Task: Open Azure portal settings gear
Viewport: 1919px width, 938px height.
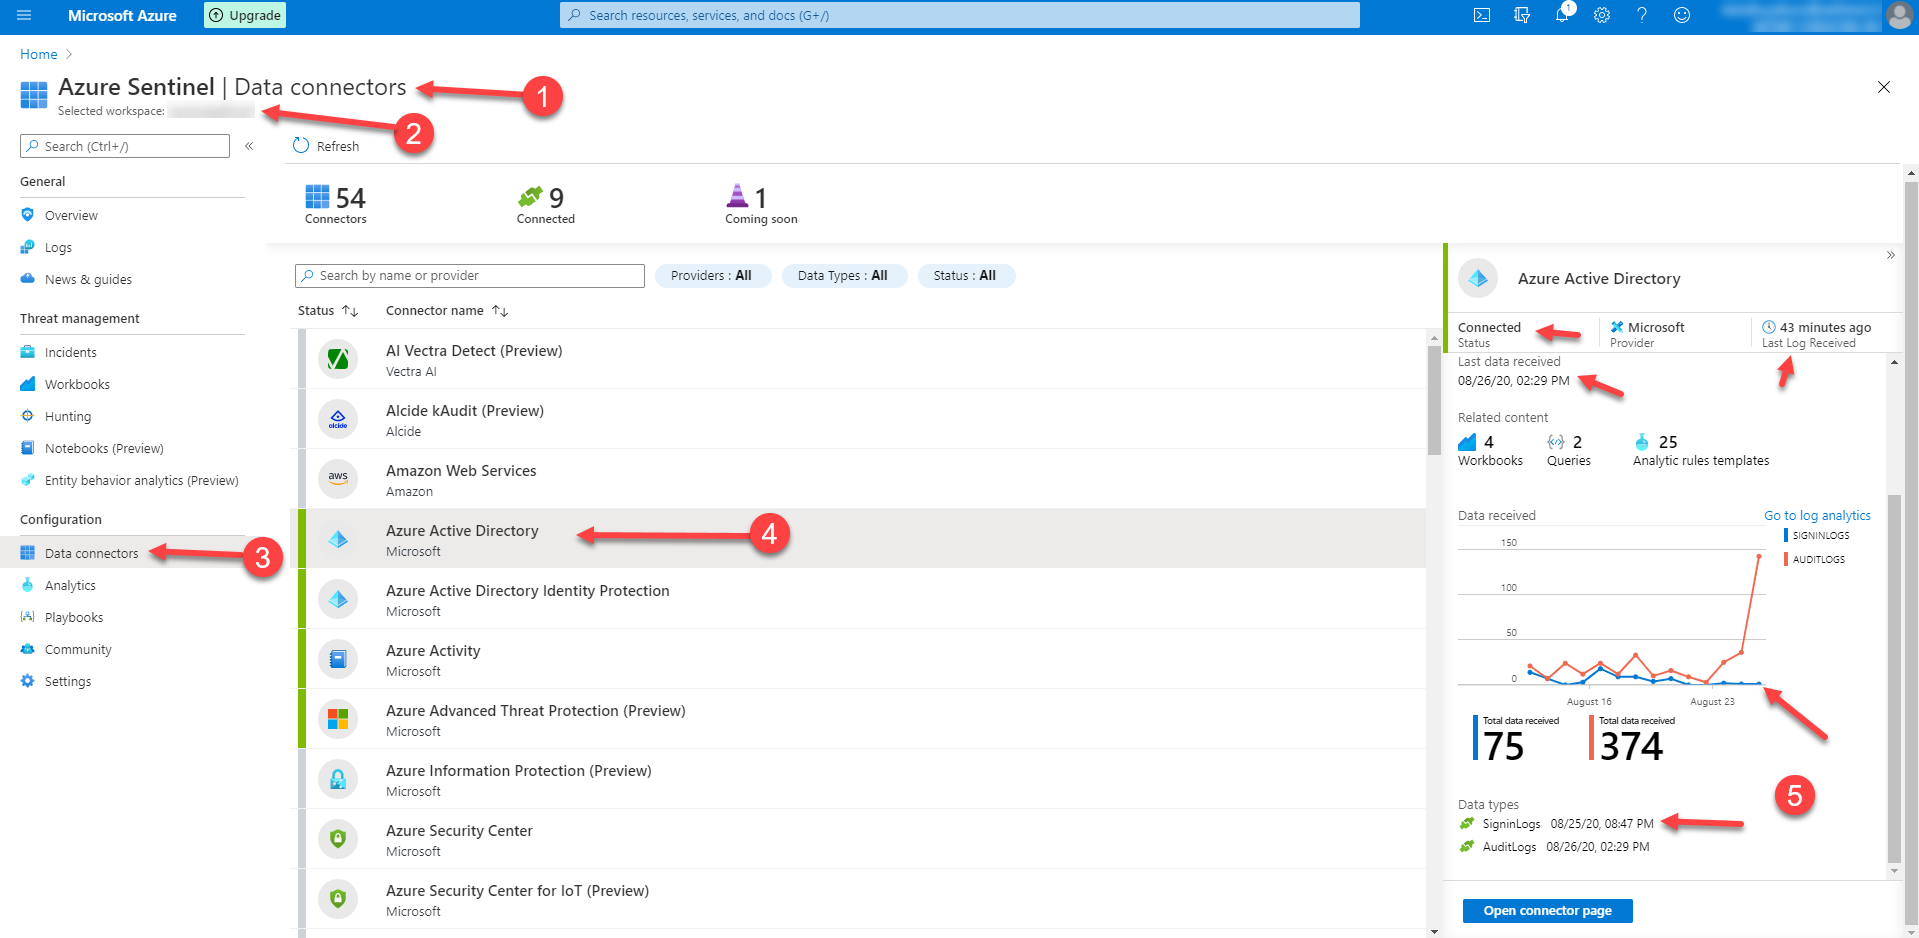Action: [1601, 15]
